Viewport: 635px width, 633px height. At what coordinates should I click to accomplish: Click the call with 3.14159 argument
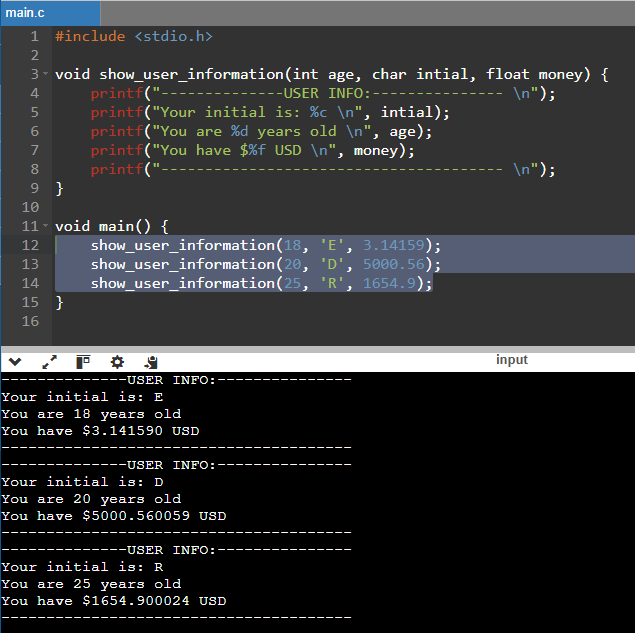pyautogui.click(x=266, y=245)
